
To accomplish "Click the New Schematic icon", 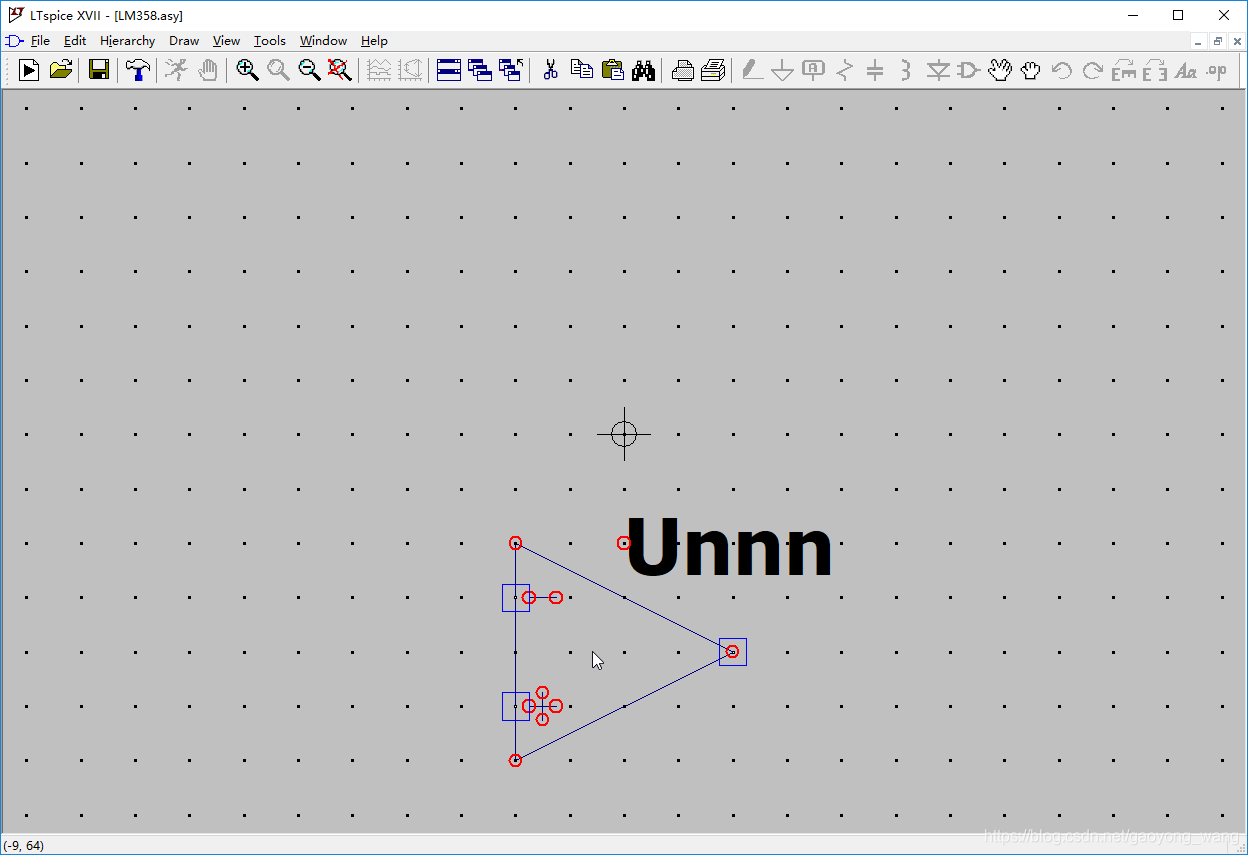I will click(x=29, y=70).
